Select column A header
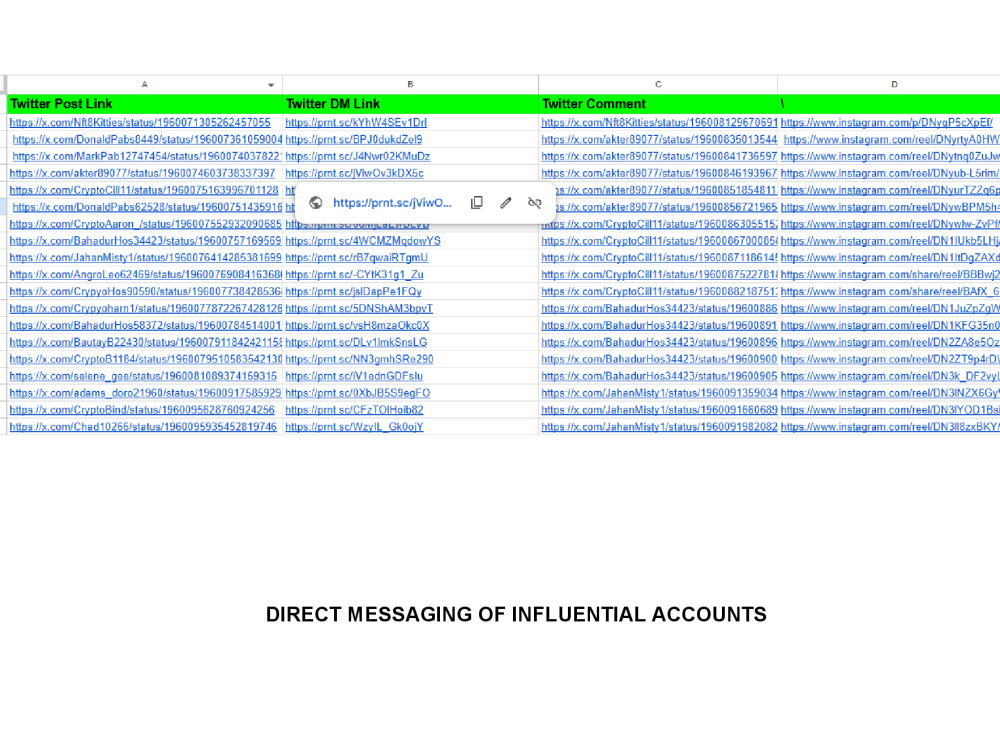Viewport: 1000px width, 750px height. pyautogui.click(x=145, y=84)
